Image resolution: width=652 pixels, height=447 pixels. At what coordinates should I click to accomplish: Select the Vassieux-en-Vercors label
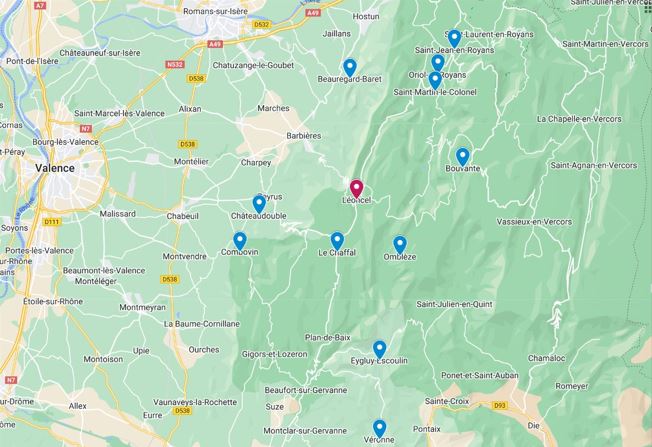click(x=534, y=222)
